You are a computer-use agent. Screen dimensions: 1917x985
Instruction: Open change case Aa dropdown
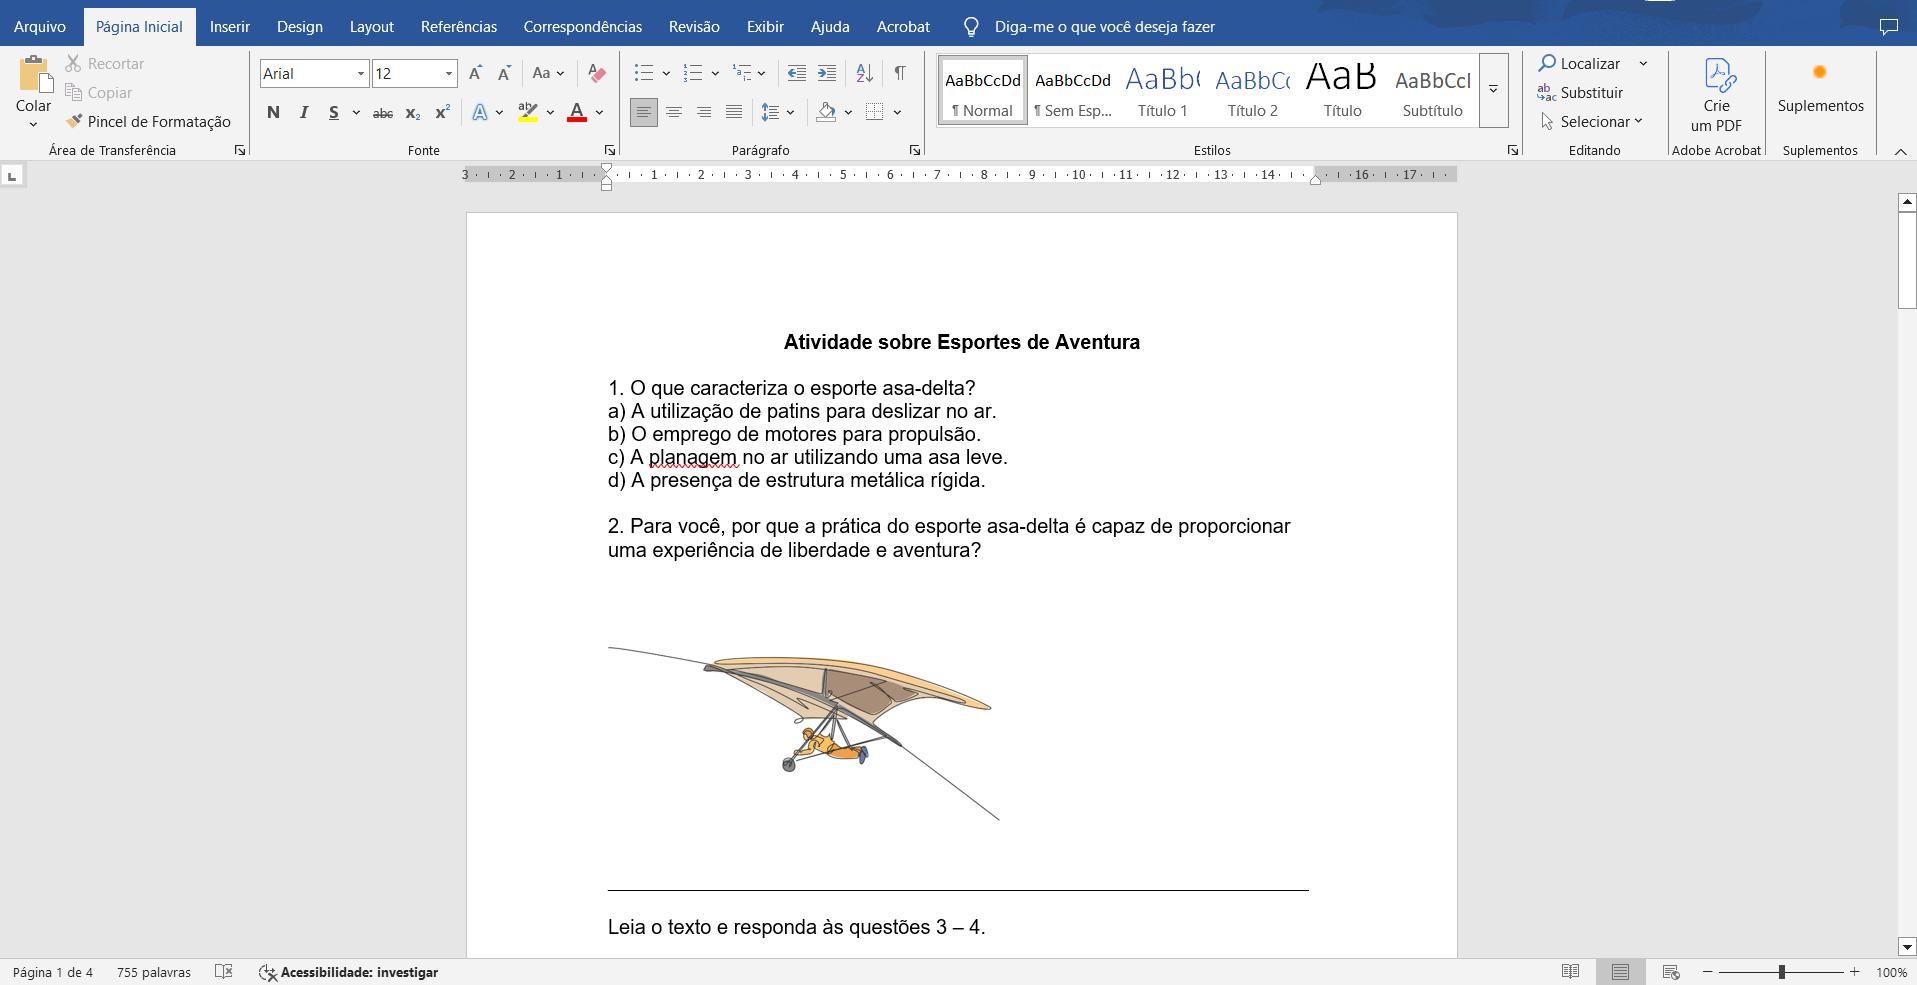pos(548,73)
